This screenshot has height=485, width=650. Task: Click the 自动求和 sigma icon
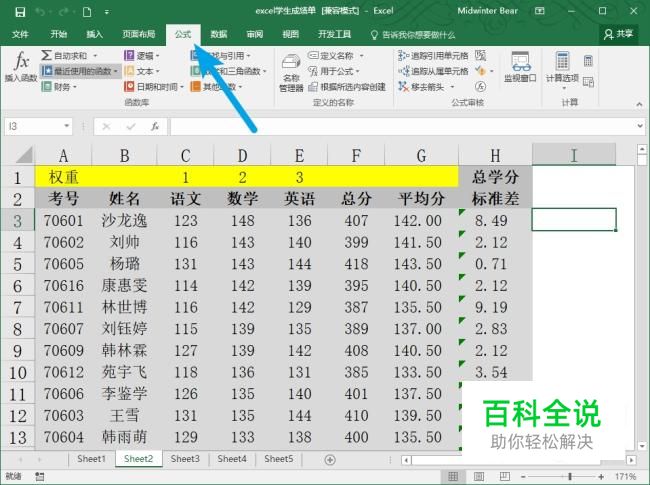pyautogui.click(x=46, y=55)
